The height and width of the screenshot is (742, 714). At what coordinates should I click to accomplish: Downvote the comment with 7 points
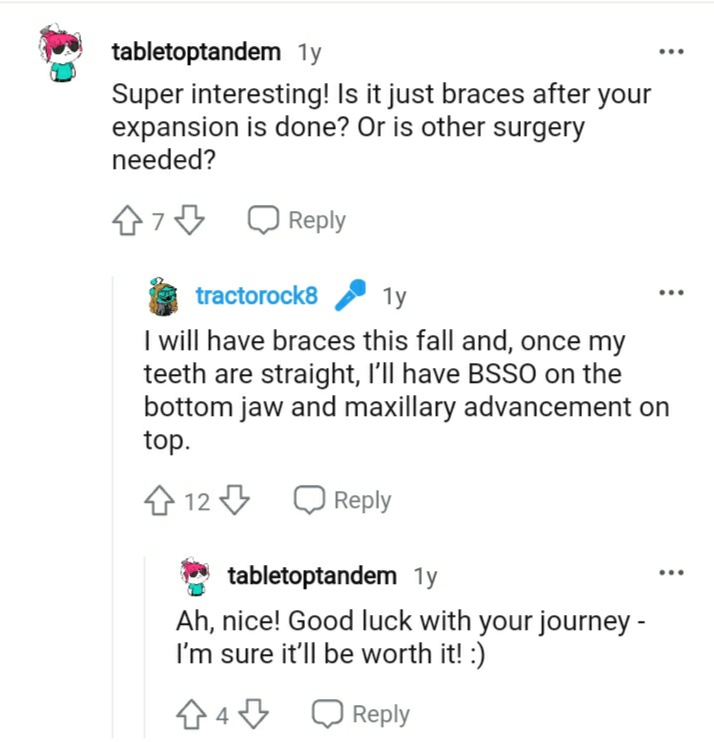[189, 221]
